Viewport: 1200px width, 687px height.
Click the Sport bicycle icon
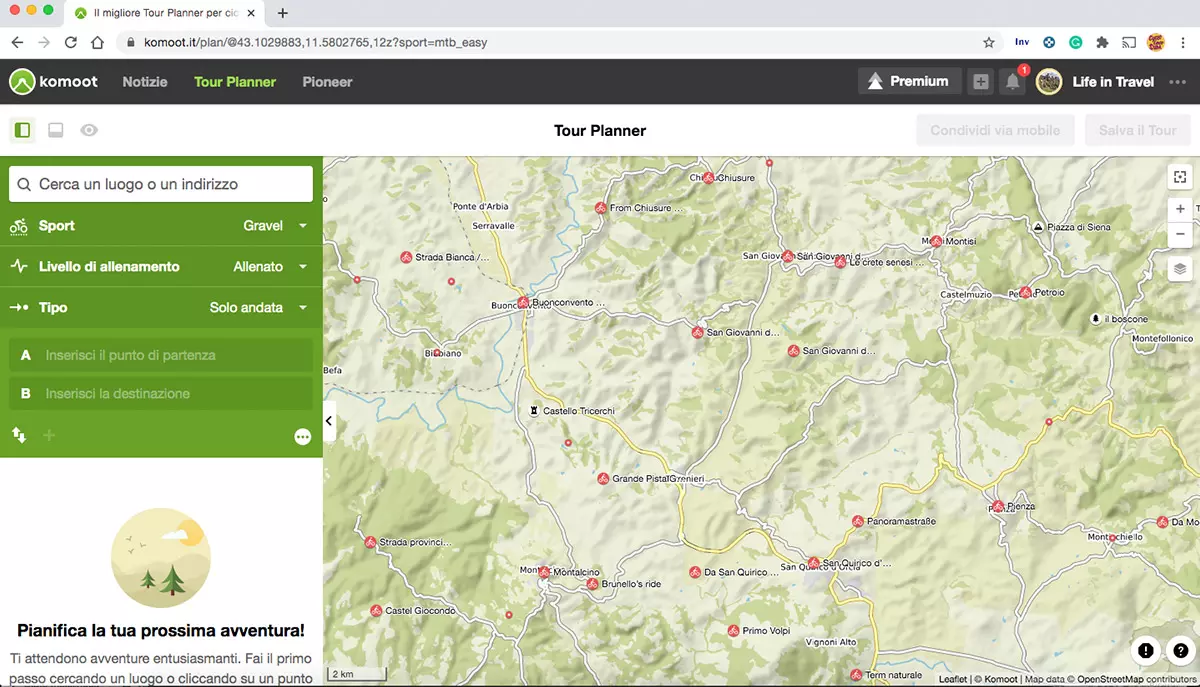tap(18, 226)
